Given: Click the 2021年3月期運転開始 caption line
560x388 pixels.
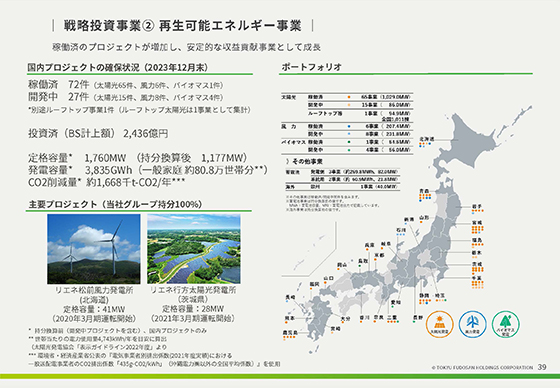Looking at the screenshot, I should click(193, 318).
